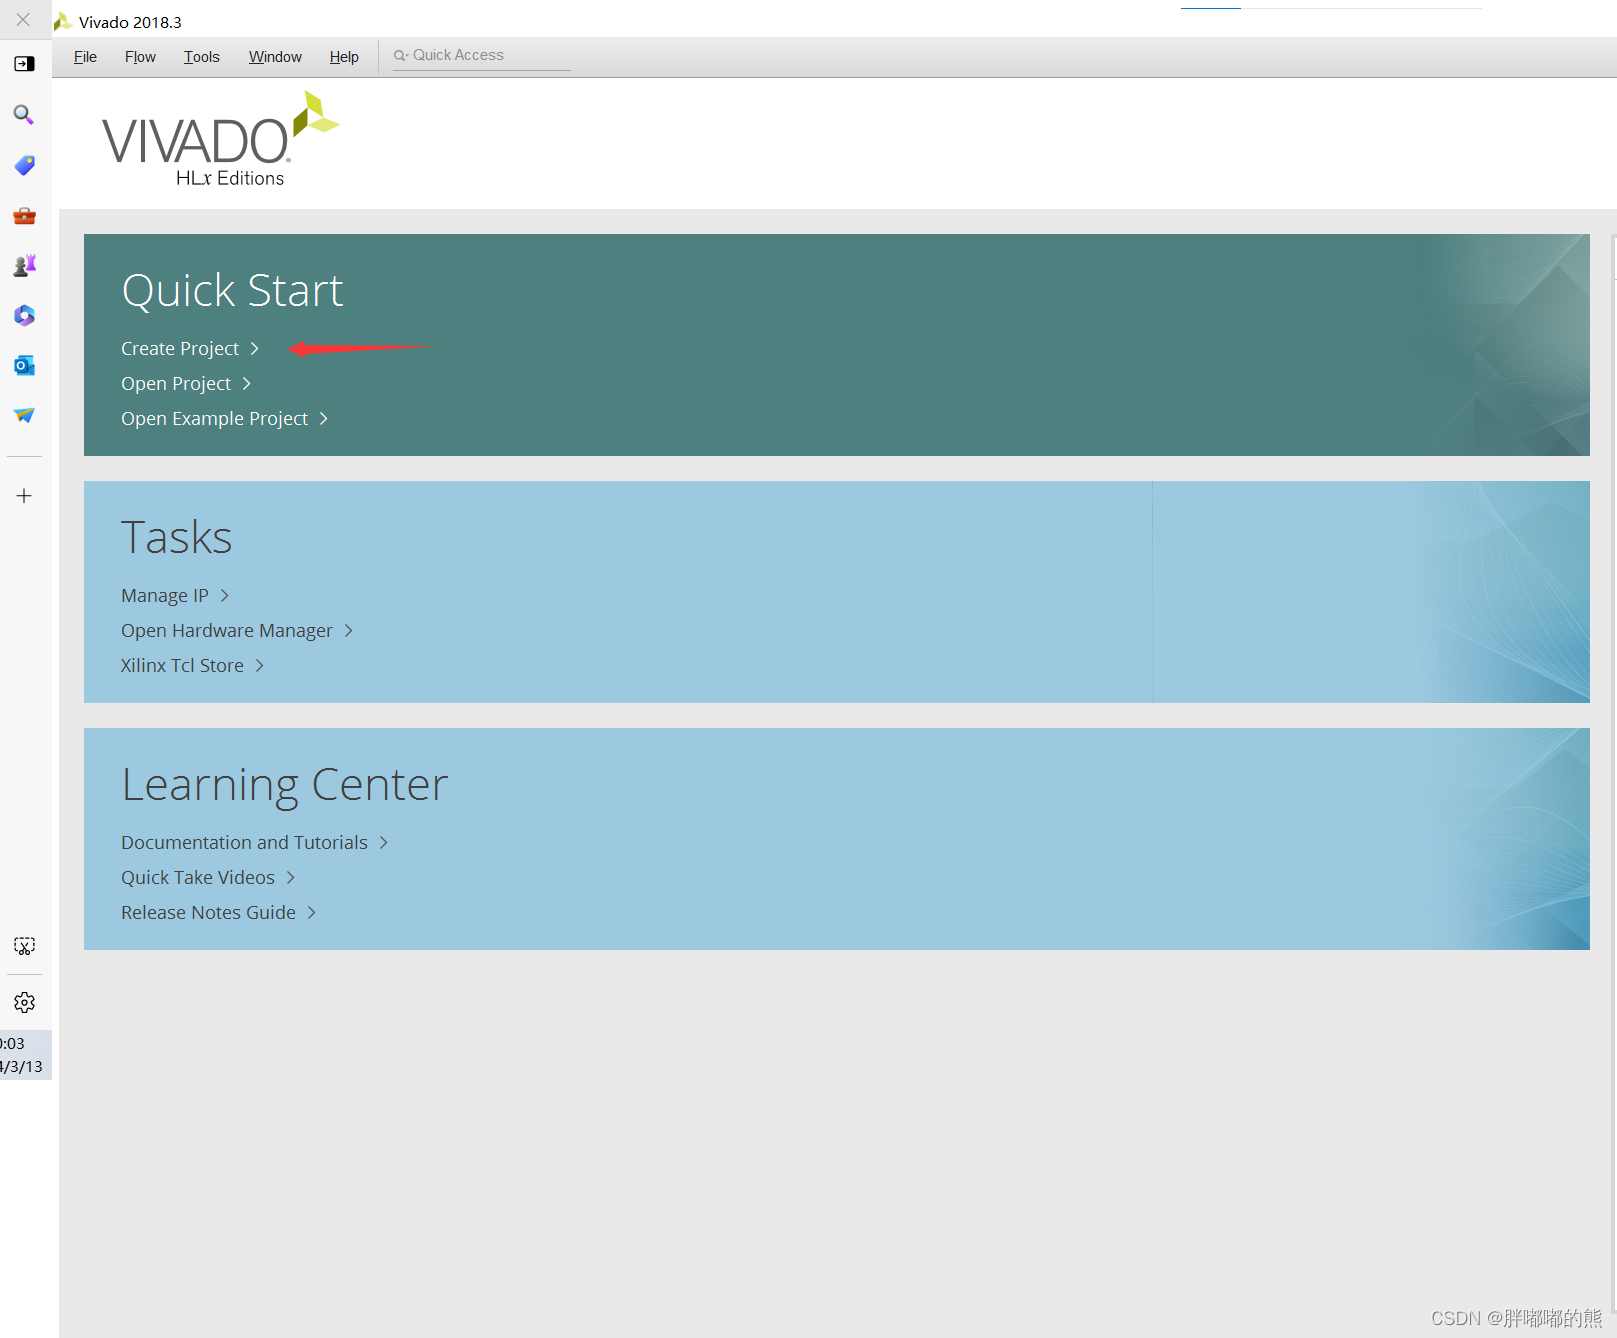Image resolution: width=1617 pixels, height=1338 pixels.
Task: Click chevron next to Manage IP
Action: point(225,596)
